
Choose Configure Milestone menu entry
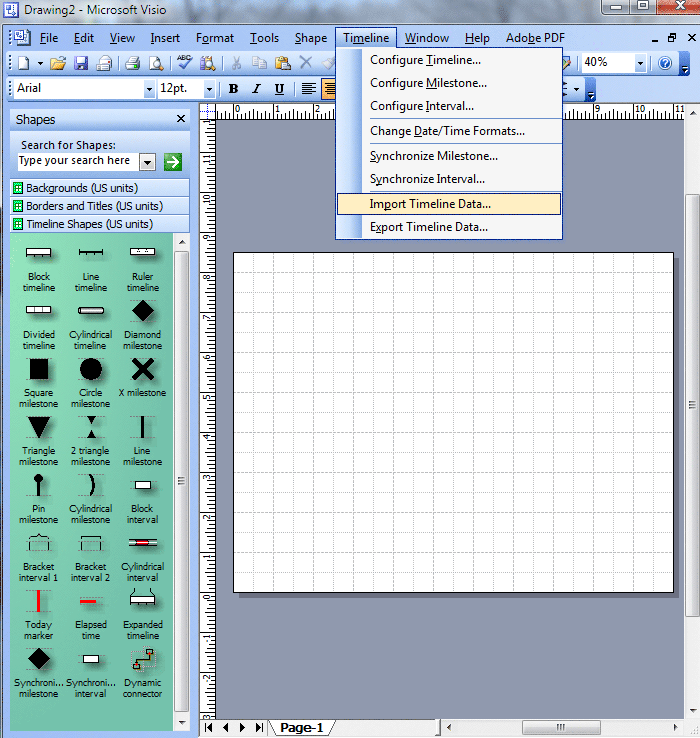(449, 83)
